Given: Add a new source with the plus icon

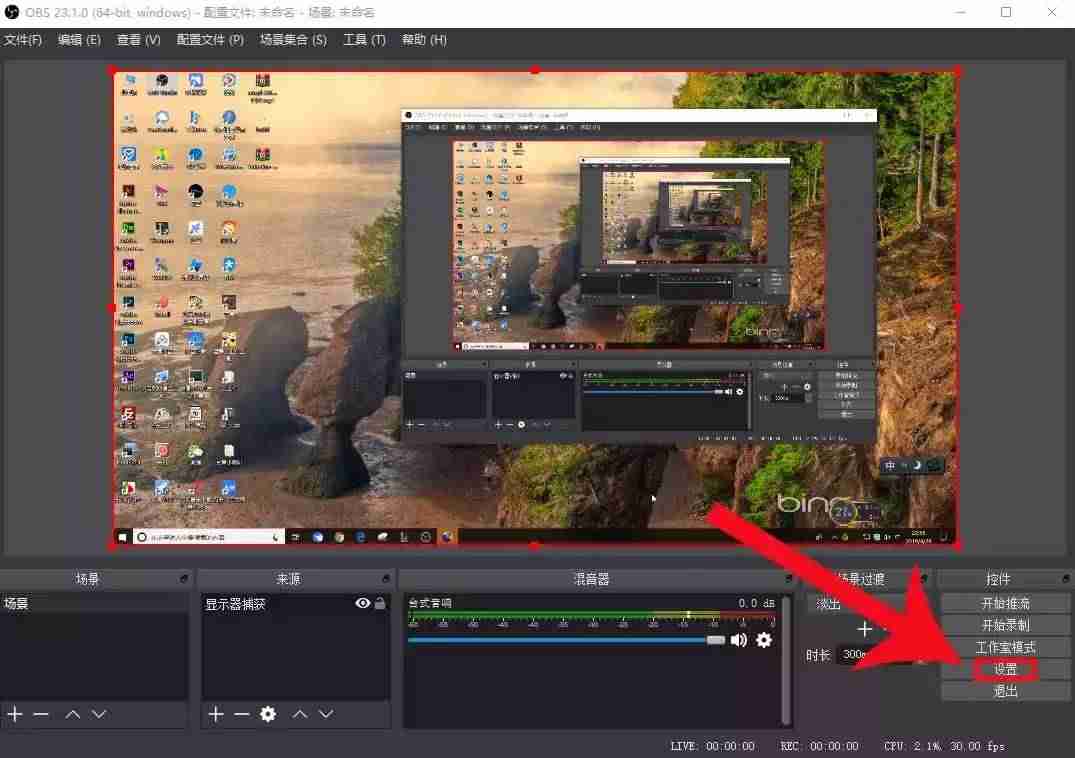Looking at the screenshot, I should (216, 714).
